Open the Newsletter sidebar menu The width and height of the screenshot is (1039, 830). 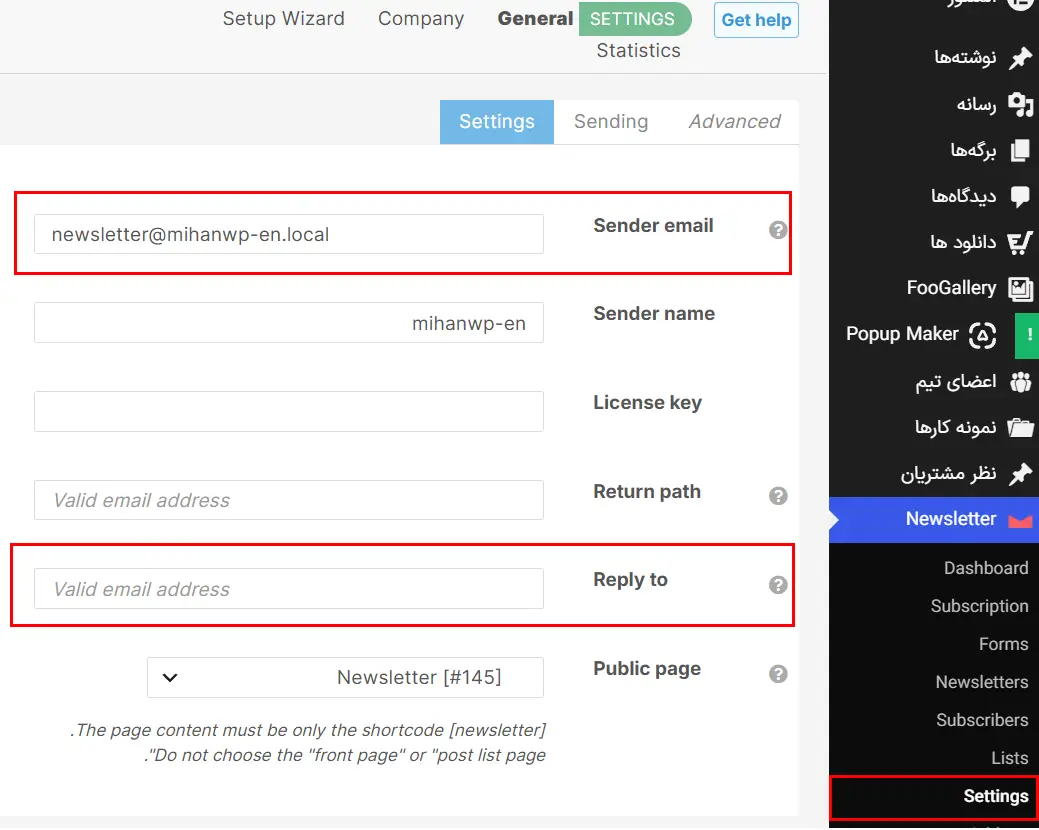(934, 519)
